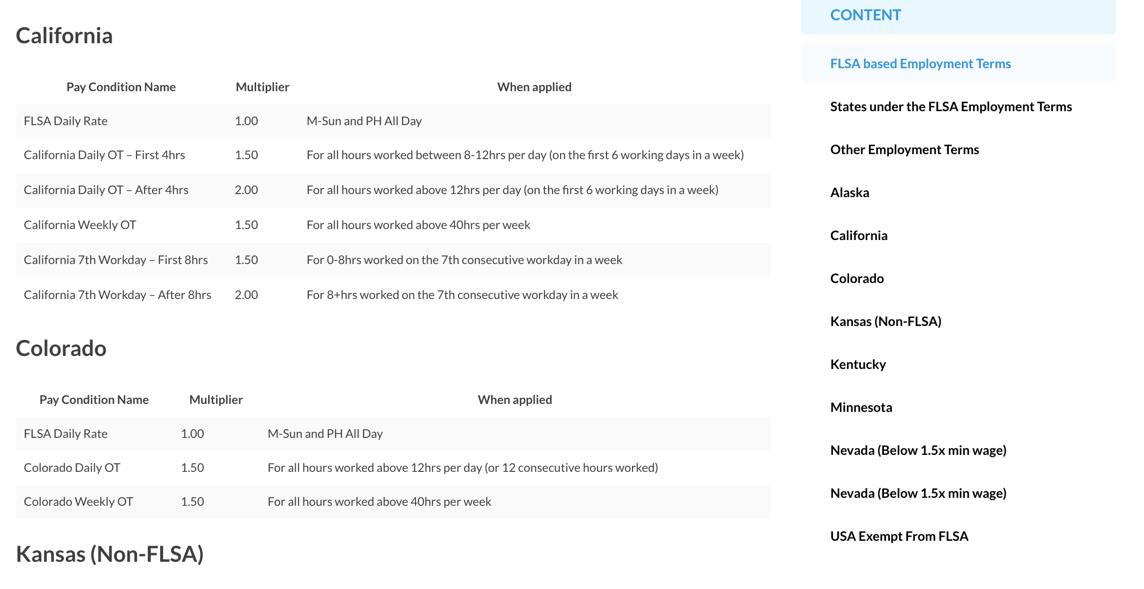Click California link in the content sidebar
Viewport: 1144px width, 589px height.
pos(858,236)
